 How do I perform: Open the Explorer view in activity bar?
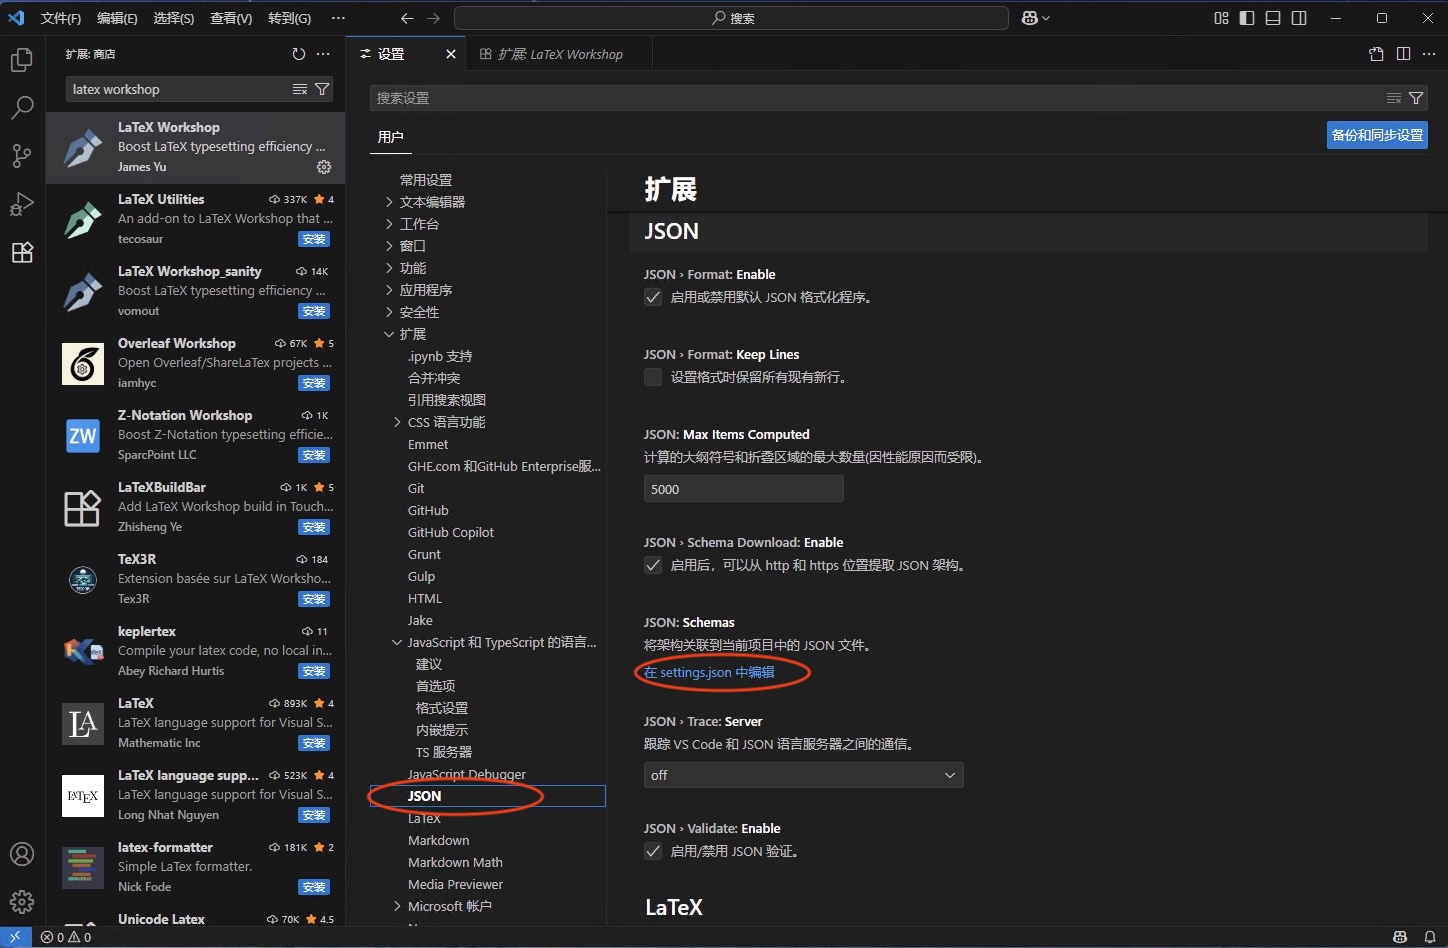pyautogui.click(x=22, y=60)
